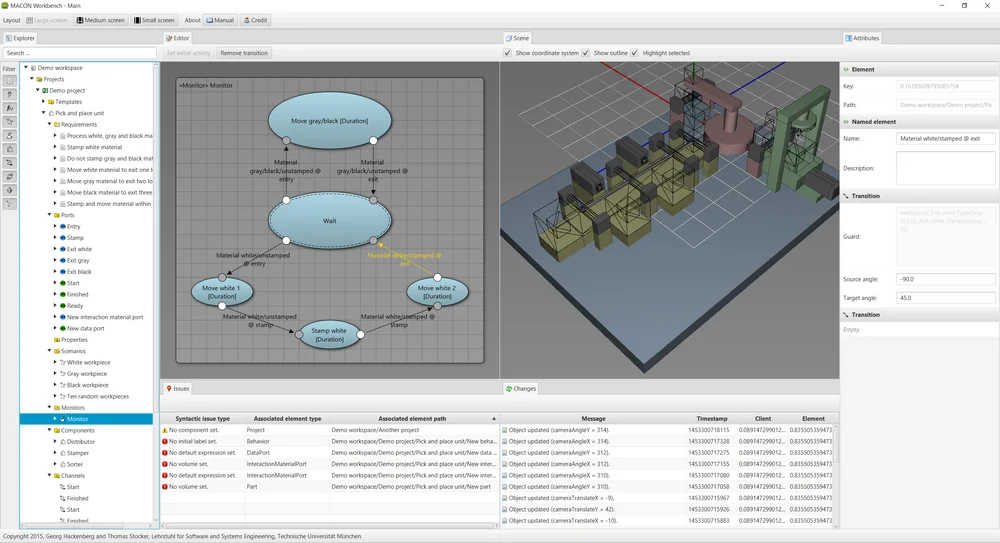Click the Large screen layout button
Screen dimensions: 1000x543
pos(47,20)
